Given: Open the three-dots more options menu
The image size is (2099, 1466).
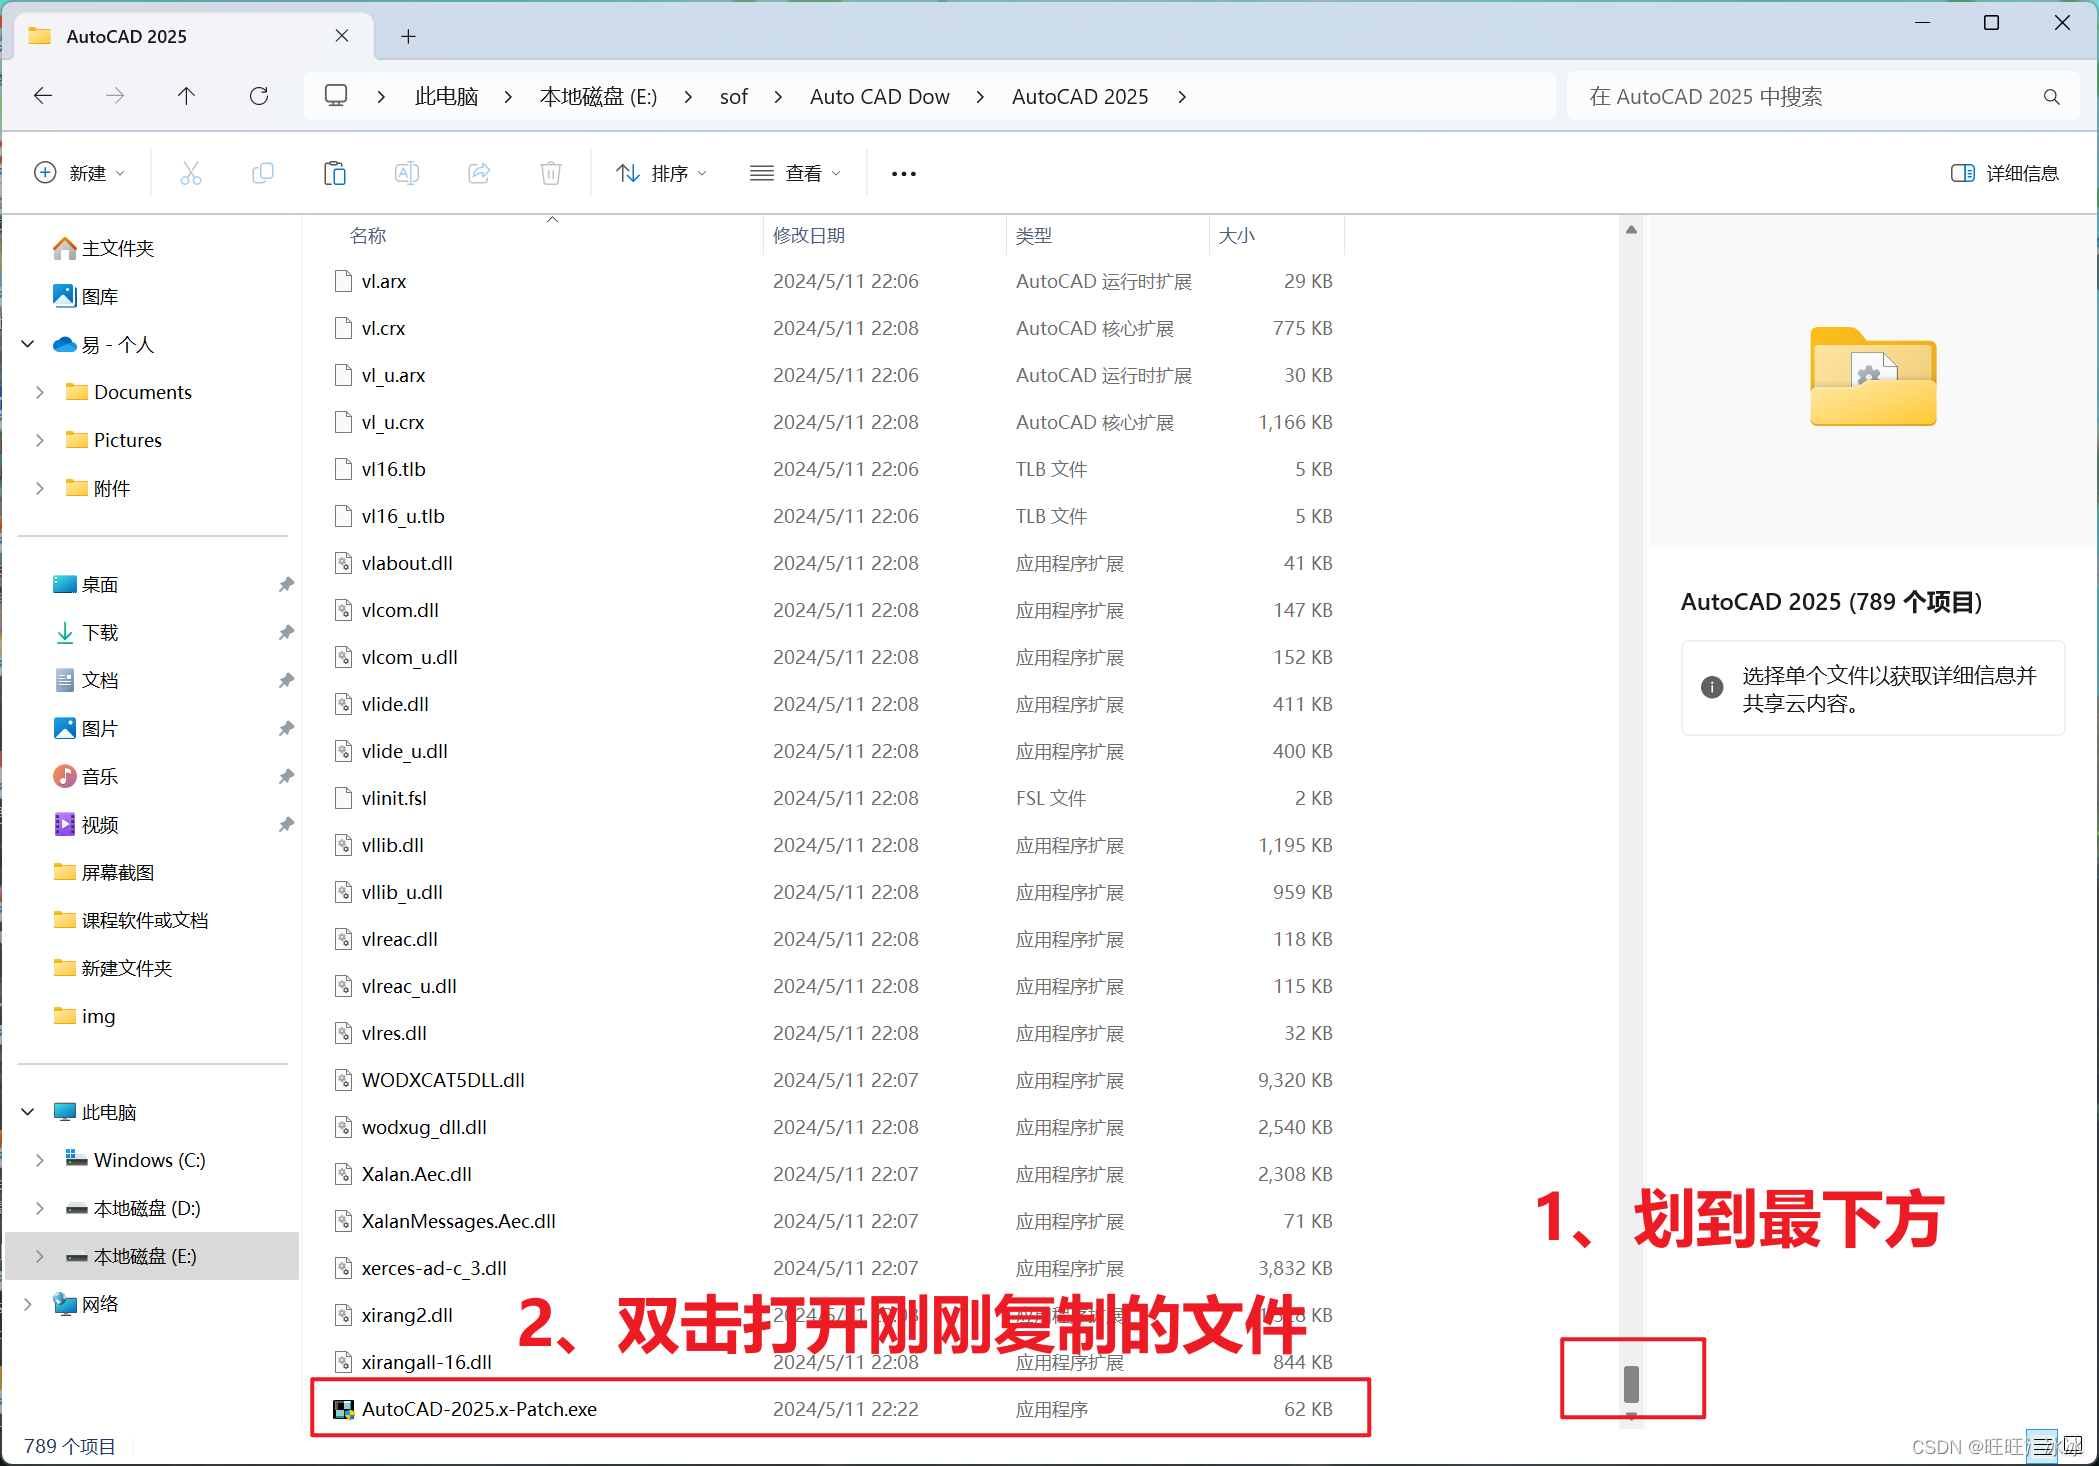Looking at the screenshot, I should point(904,174).
